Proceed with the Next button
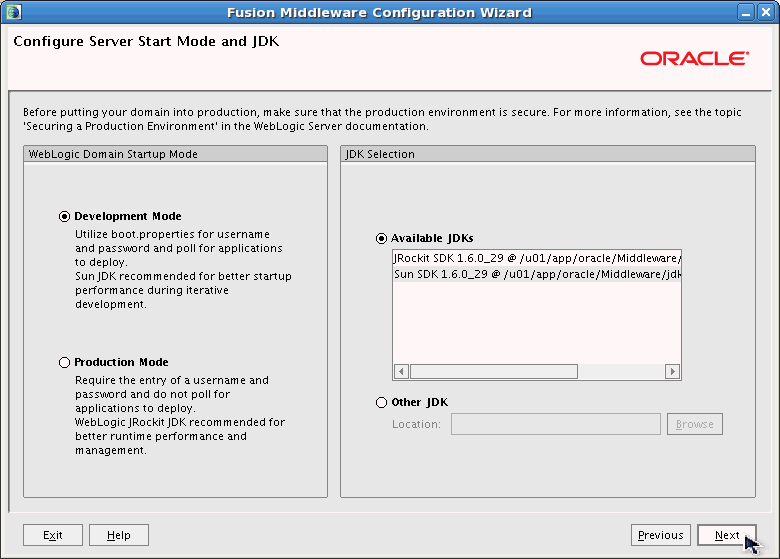The image size is (780, 559). pyautogui.click(x=727, y=535)
